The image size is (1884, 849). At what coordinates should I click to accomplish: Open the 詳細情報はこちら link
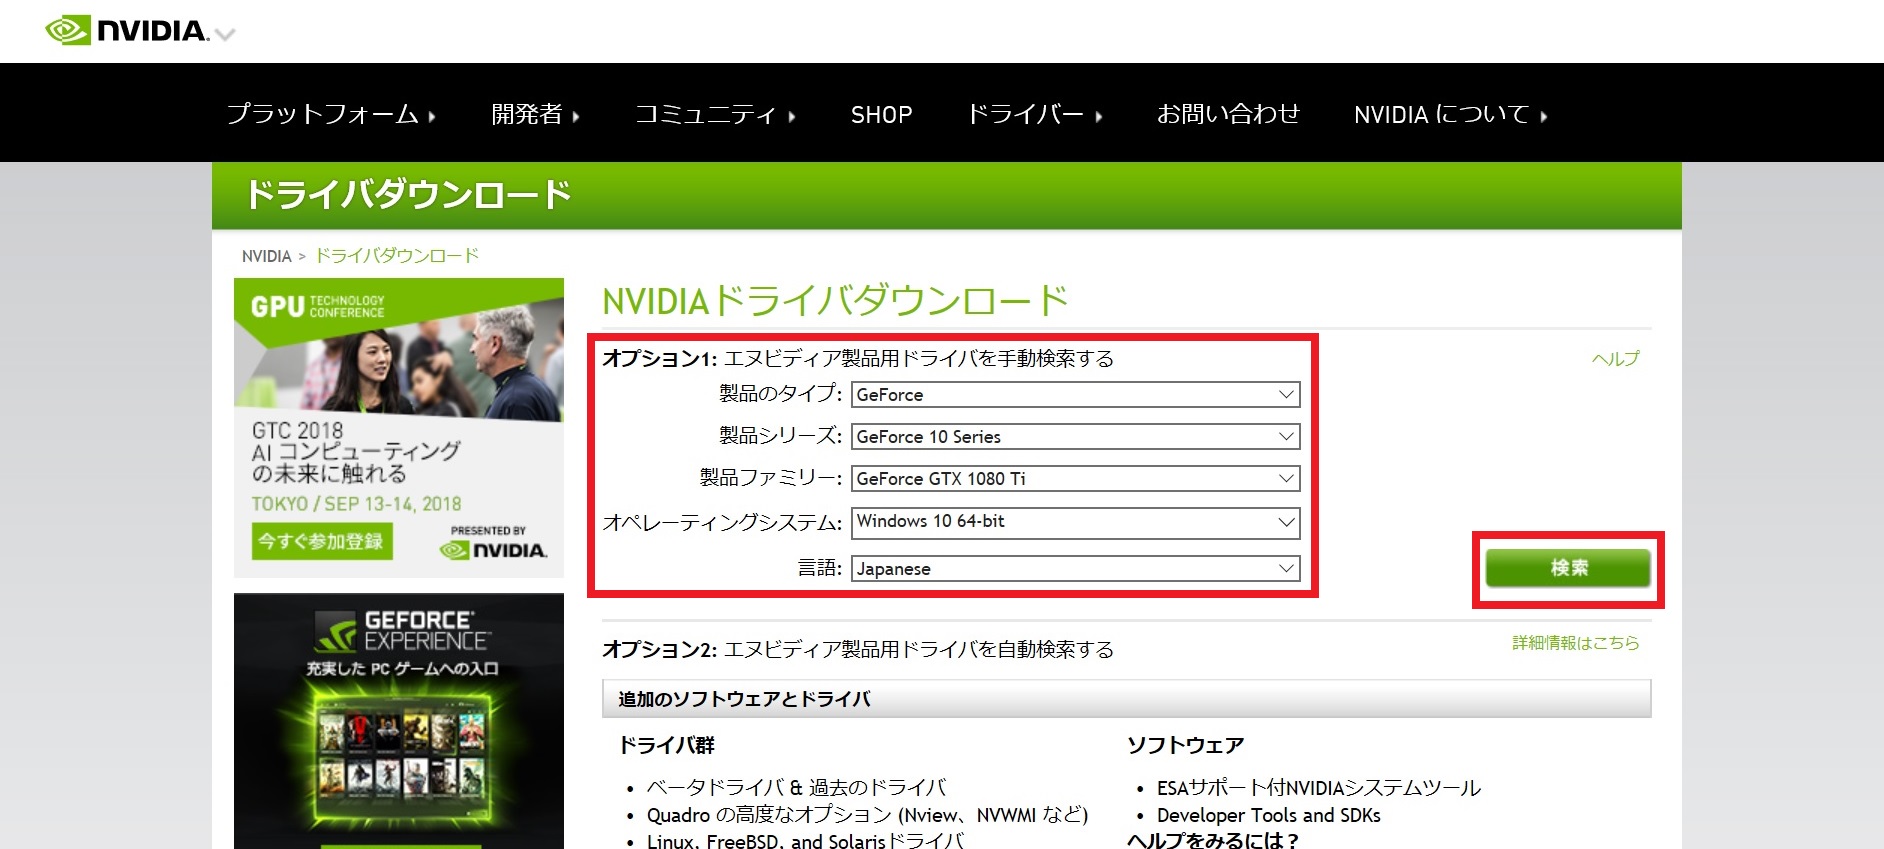click(1576, 643)
